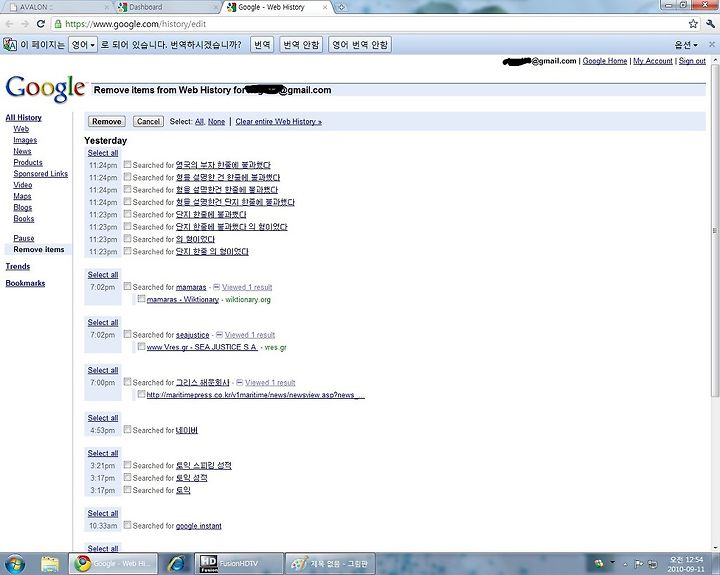Check the 3:21pm search checkbox
Viewport: 720px width, 575px height.
click(127, 465)
